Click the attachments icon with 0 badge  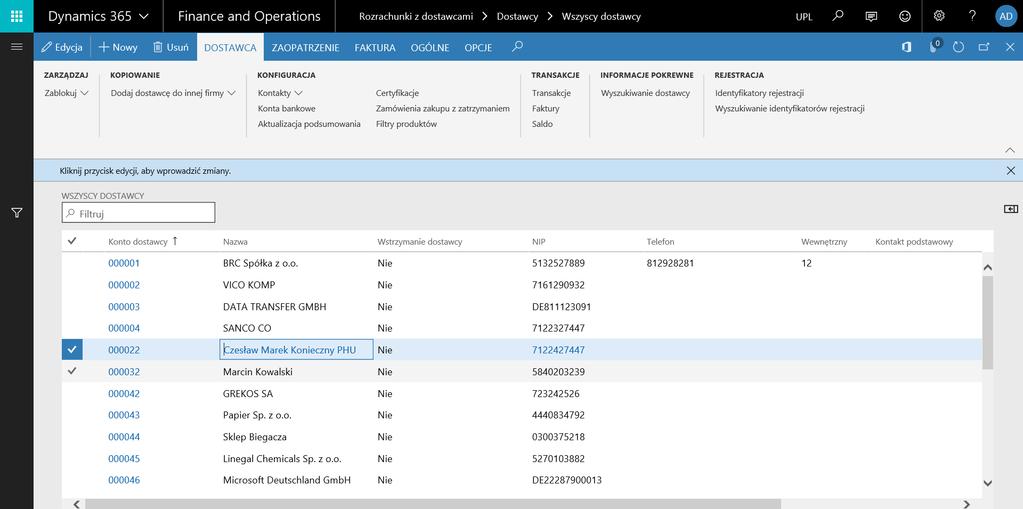935,46
